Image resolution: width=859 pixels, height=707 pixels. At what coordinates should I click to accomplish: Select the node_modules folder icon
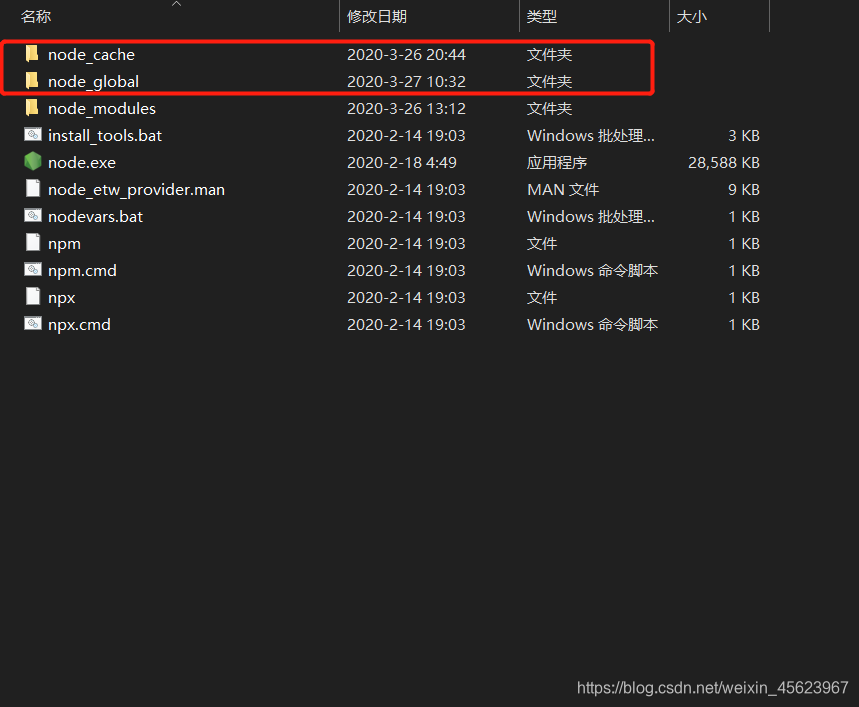click(32, 107)
